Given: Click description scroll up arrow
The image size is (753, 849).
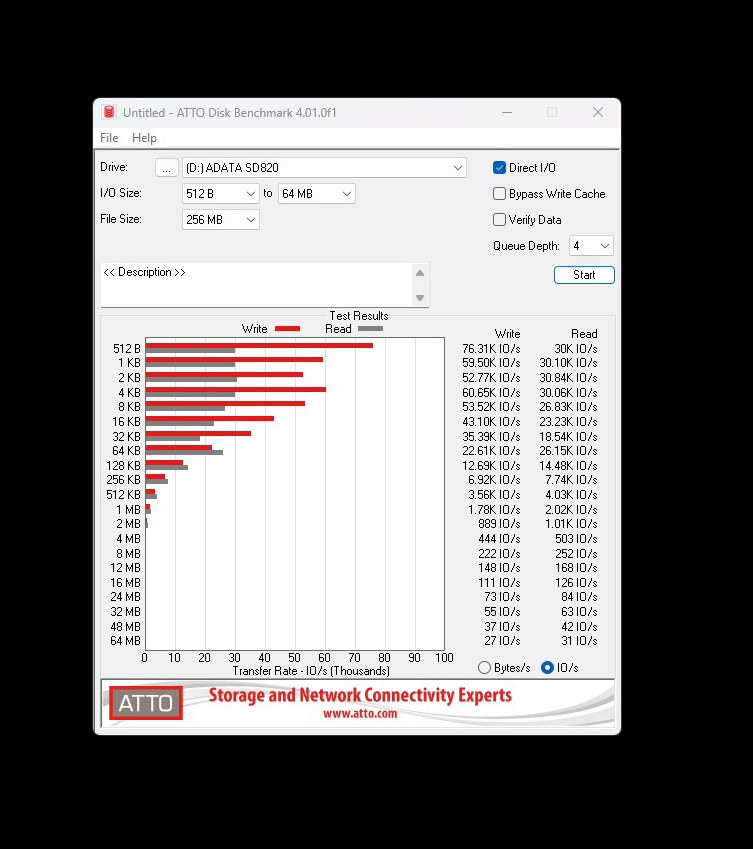Looking at the screenshot, I should click(x=420, y=273).
